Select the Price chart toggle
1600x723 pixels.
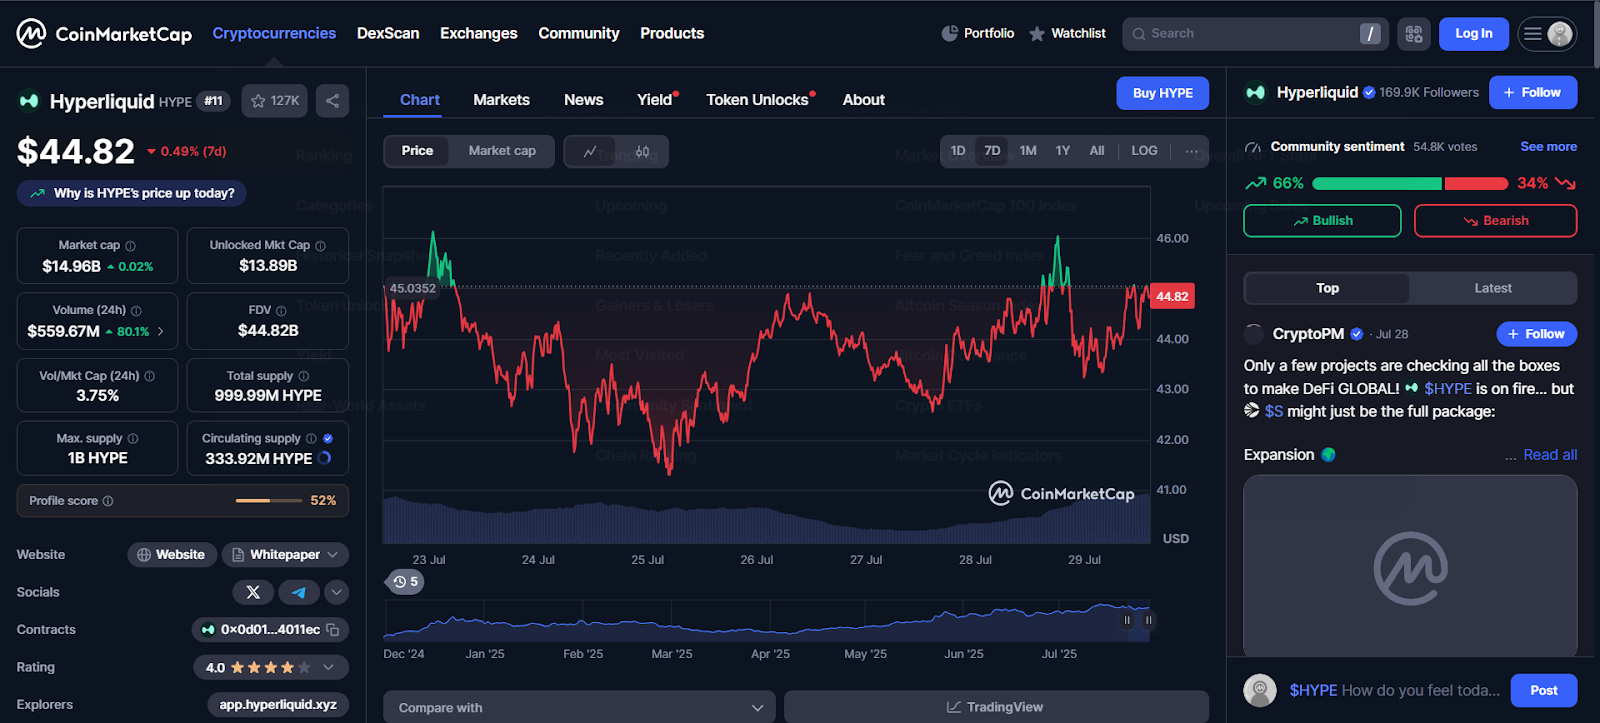[x=417, y=151]
